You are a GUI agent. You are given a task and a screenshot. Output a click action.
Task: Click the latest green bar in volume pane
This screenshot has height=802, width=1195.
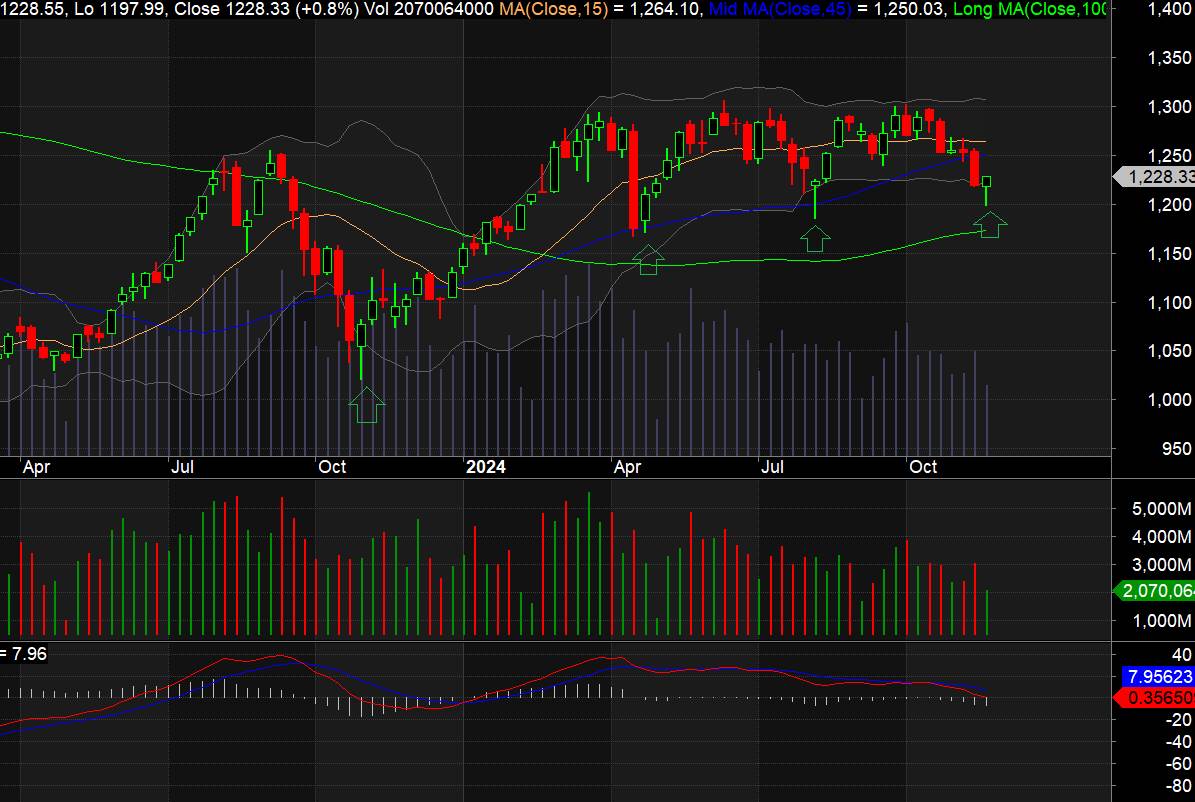tap(987, 612)
